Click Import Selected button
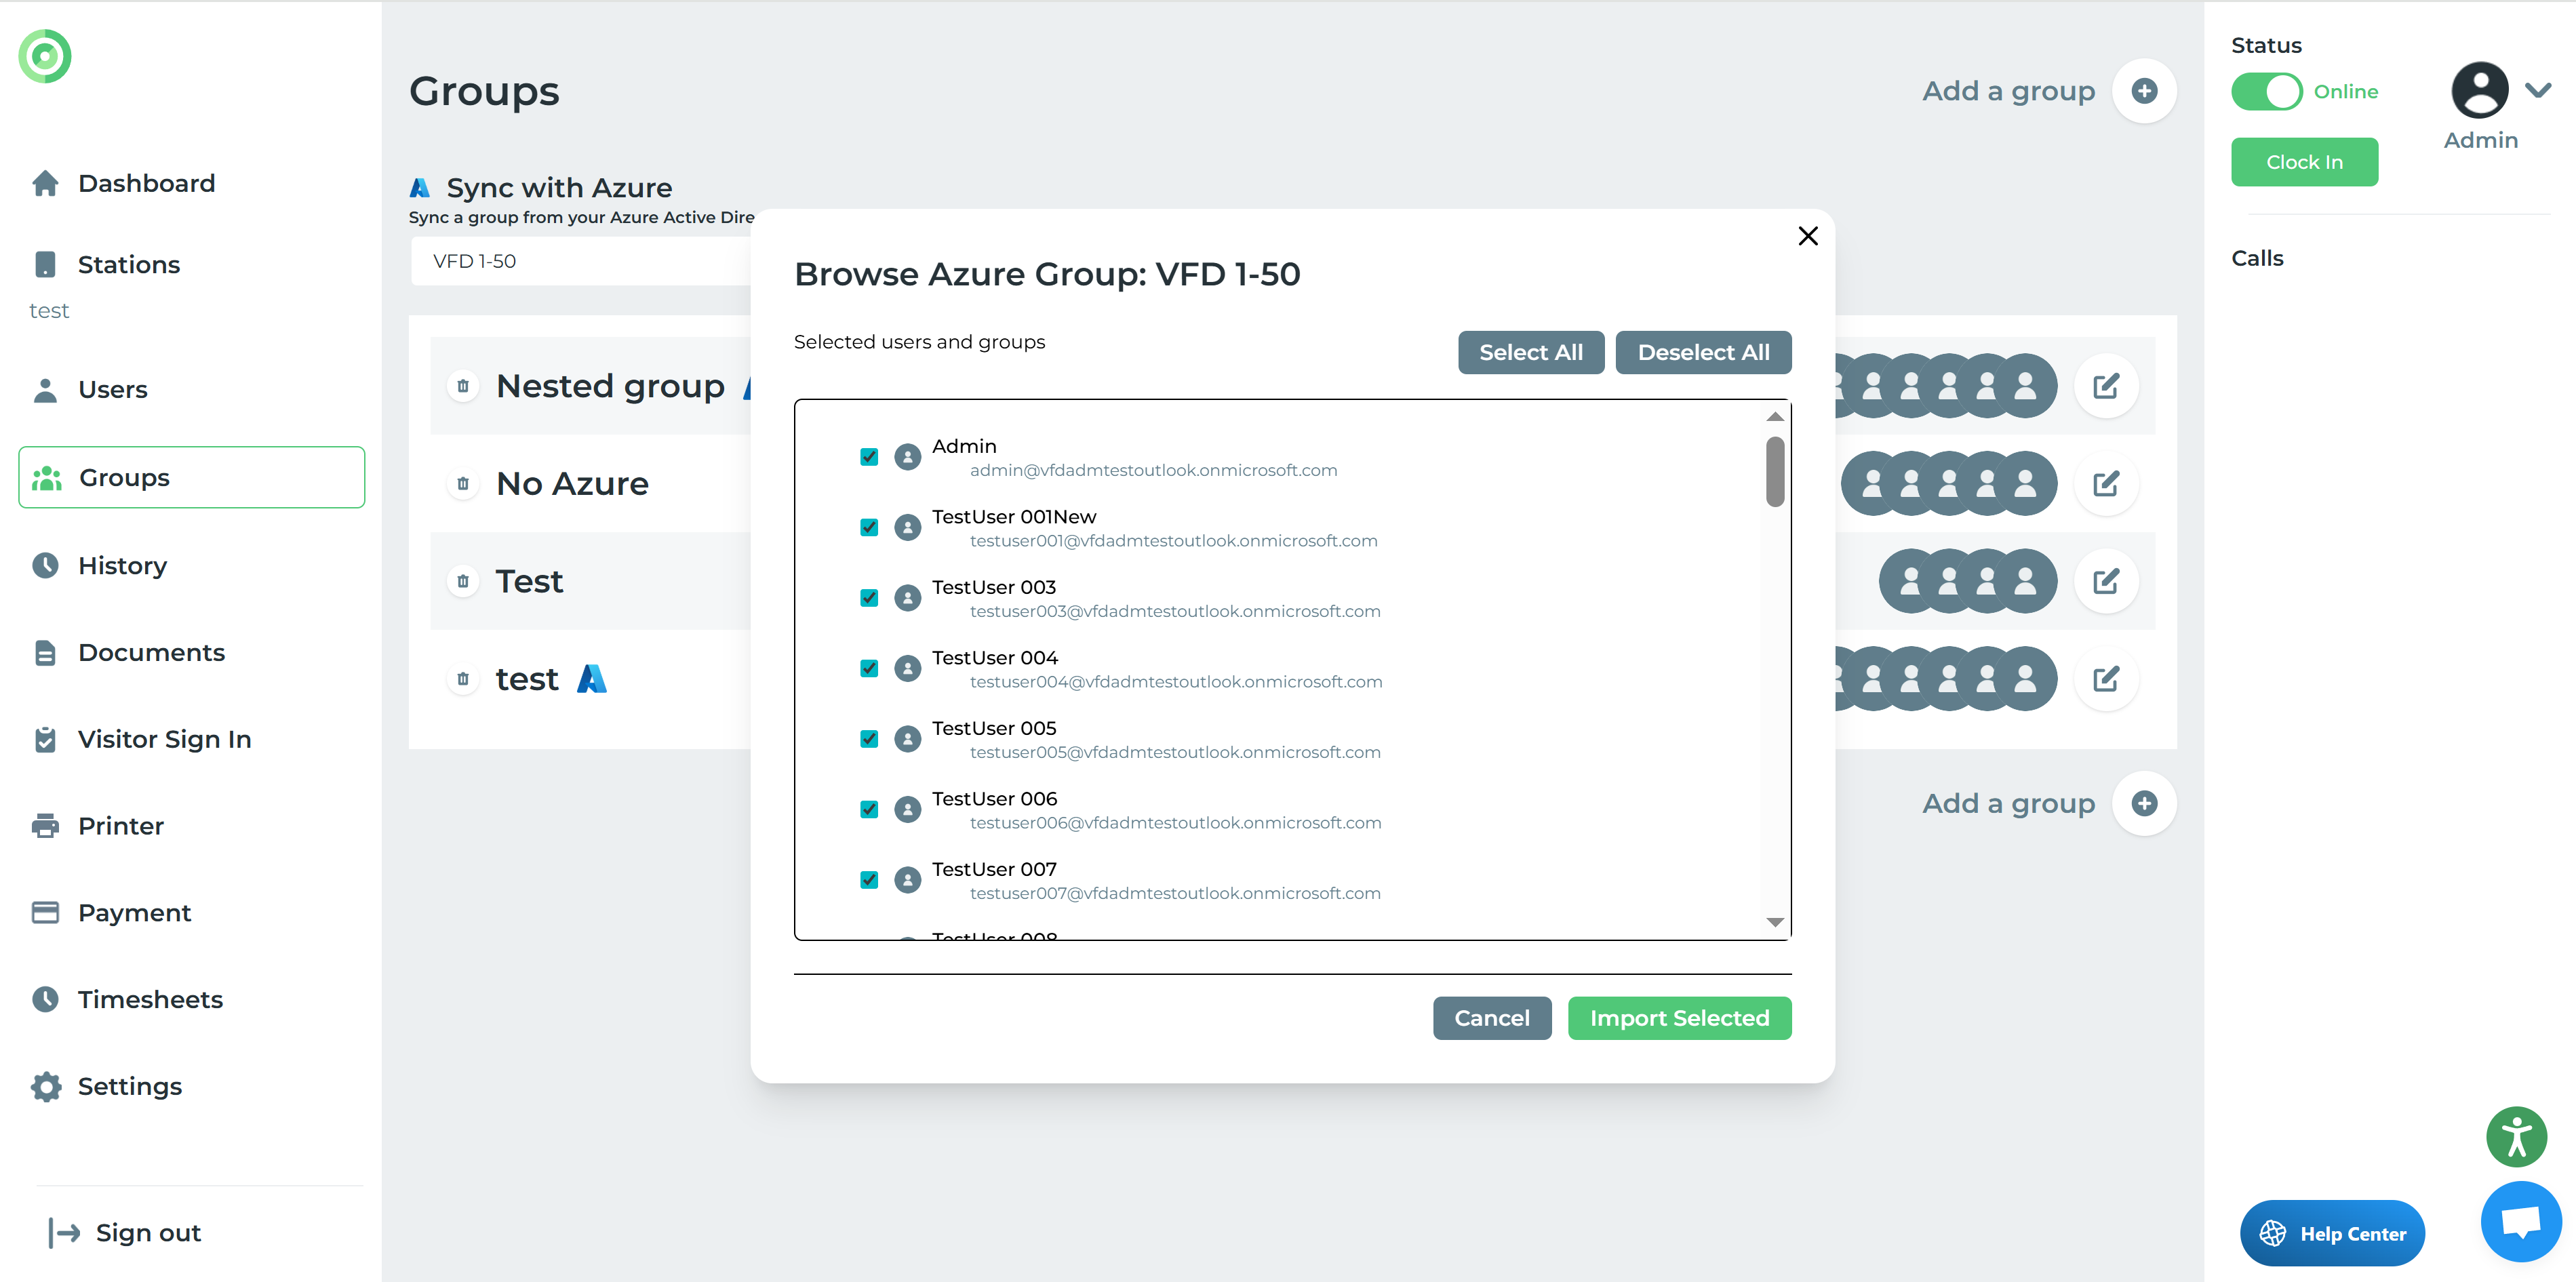Viewport: 2576px width, 1282px height. click(1679, 1018)
